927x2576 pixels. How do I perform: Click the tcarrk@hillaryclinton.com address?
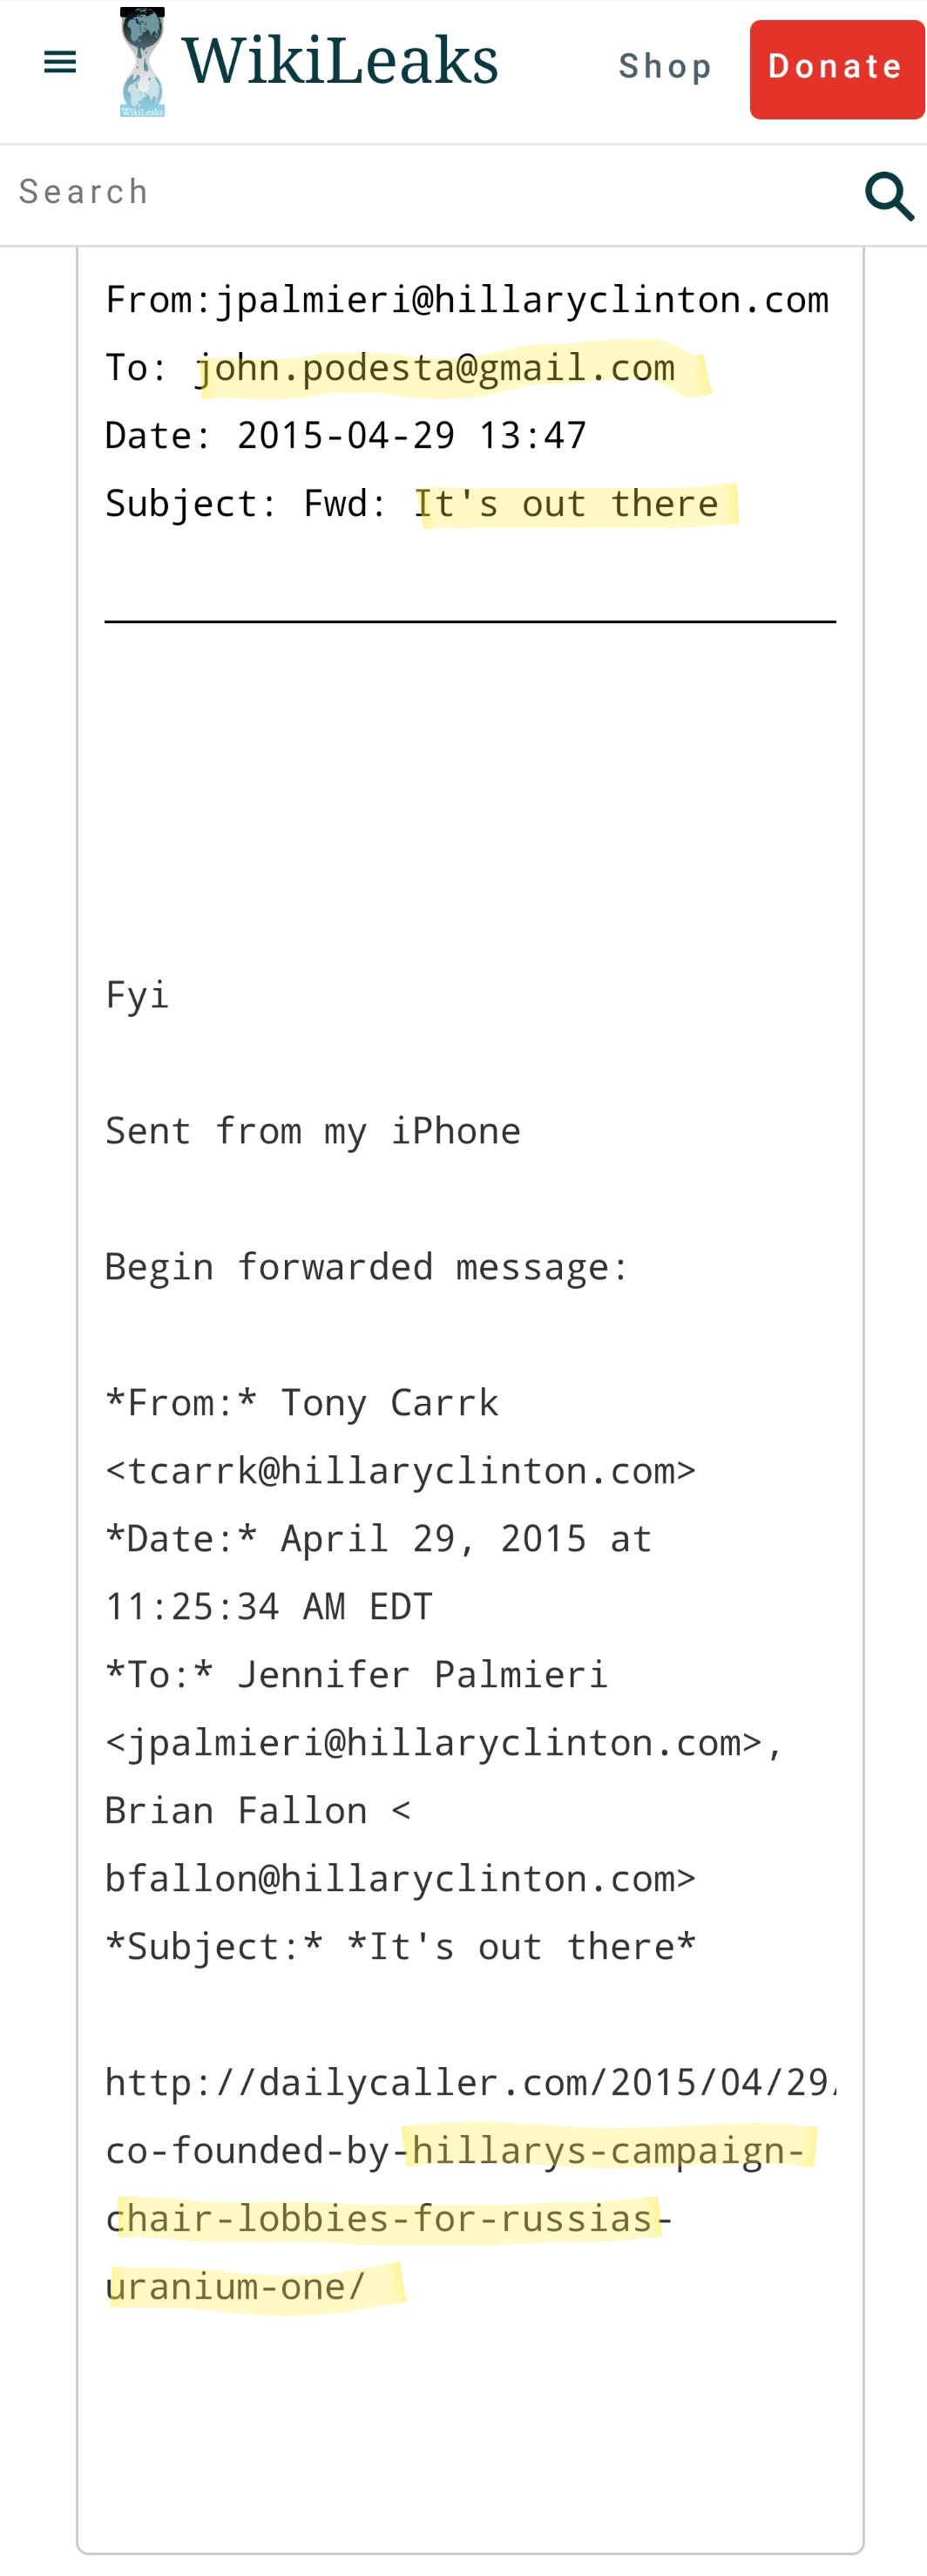(x=401, y=1471)
